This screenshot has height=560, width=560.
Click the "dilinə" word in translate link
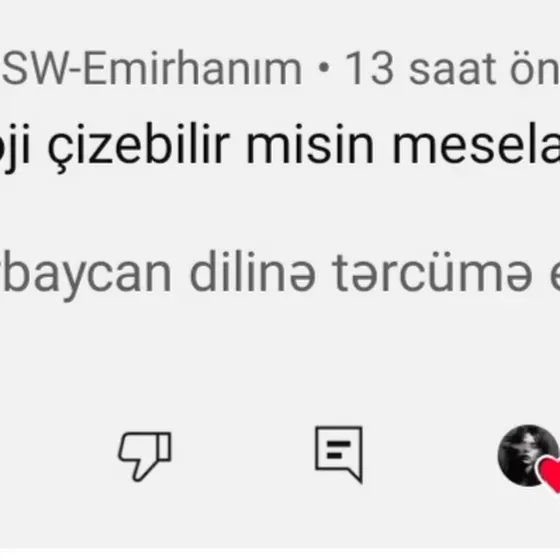tap(253, 272)
